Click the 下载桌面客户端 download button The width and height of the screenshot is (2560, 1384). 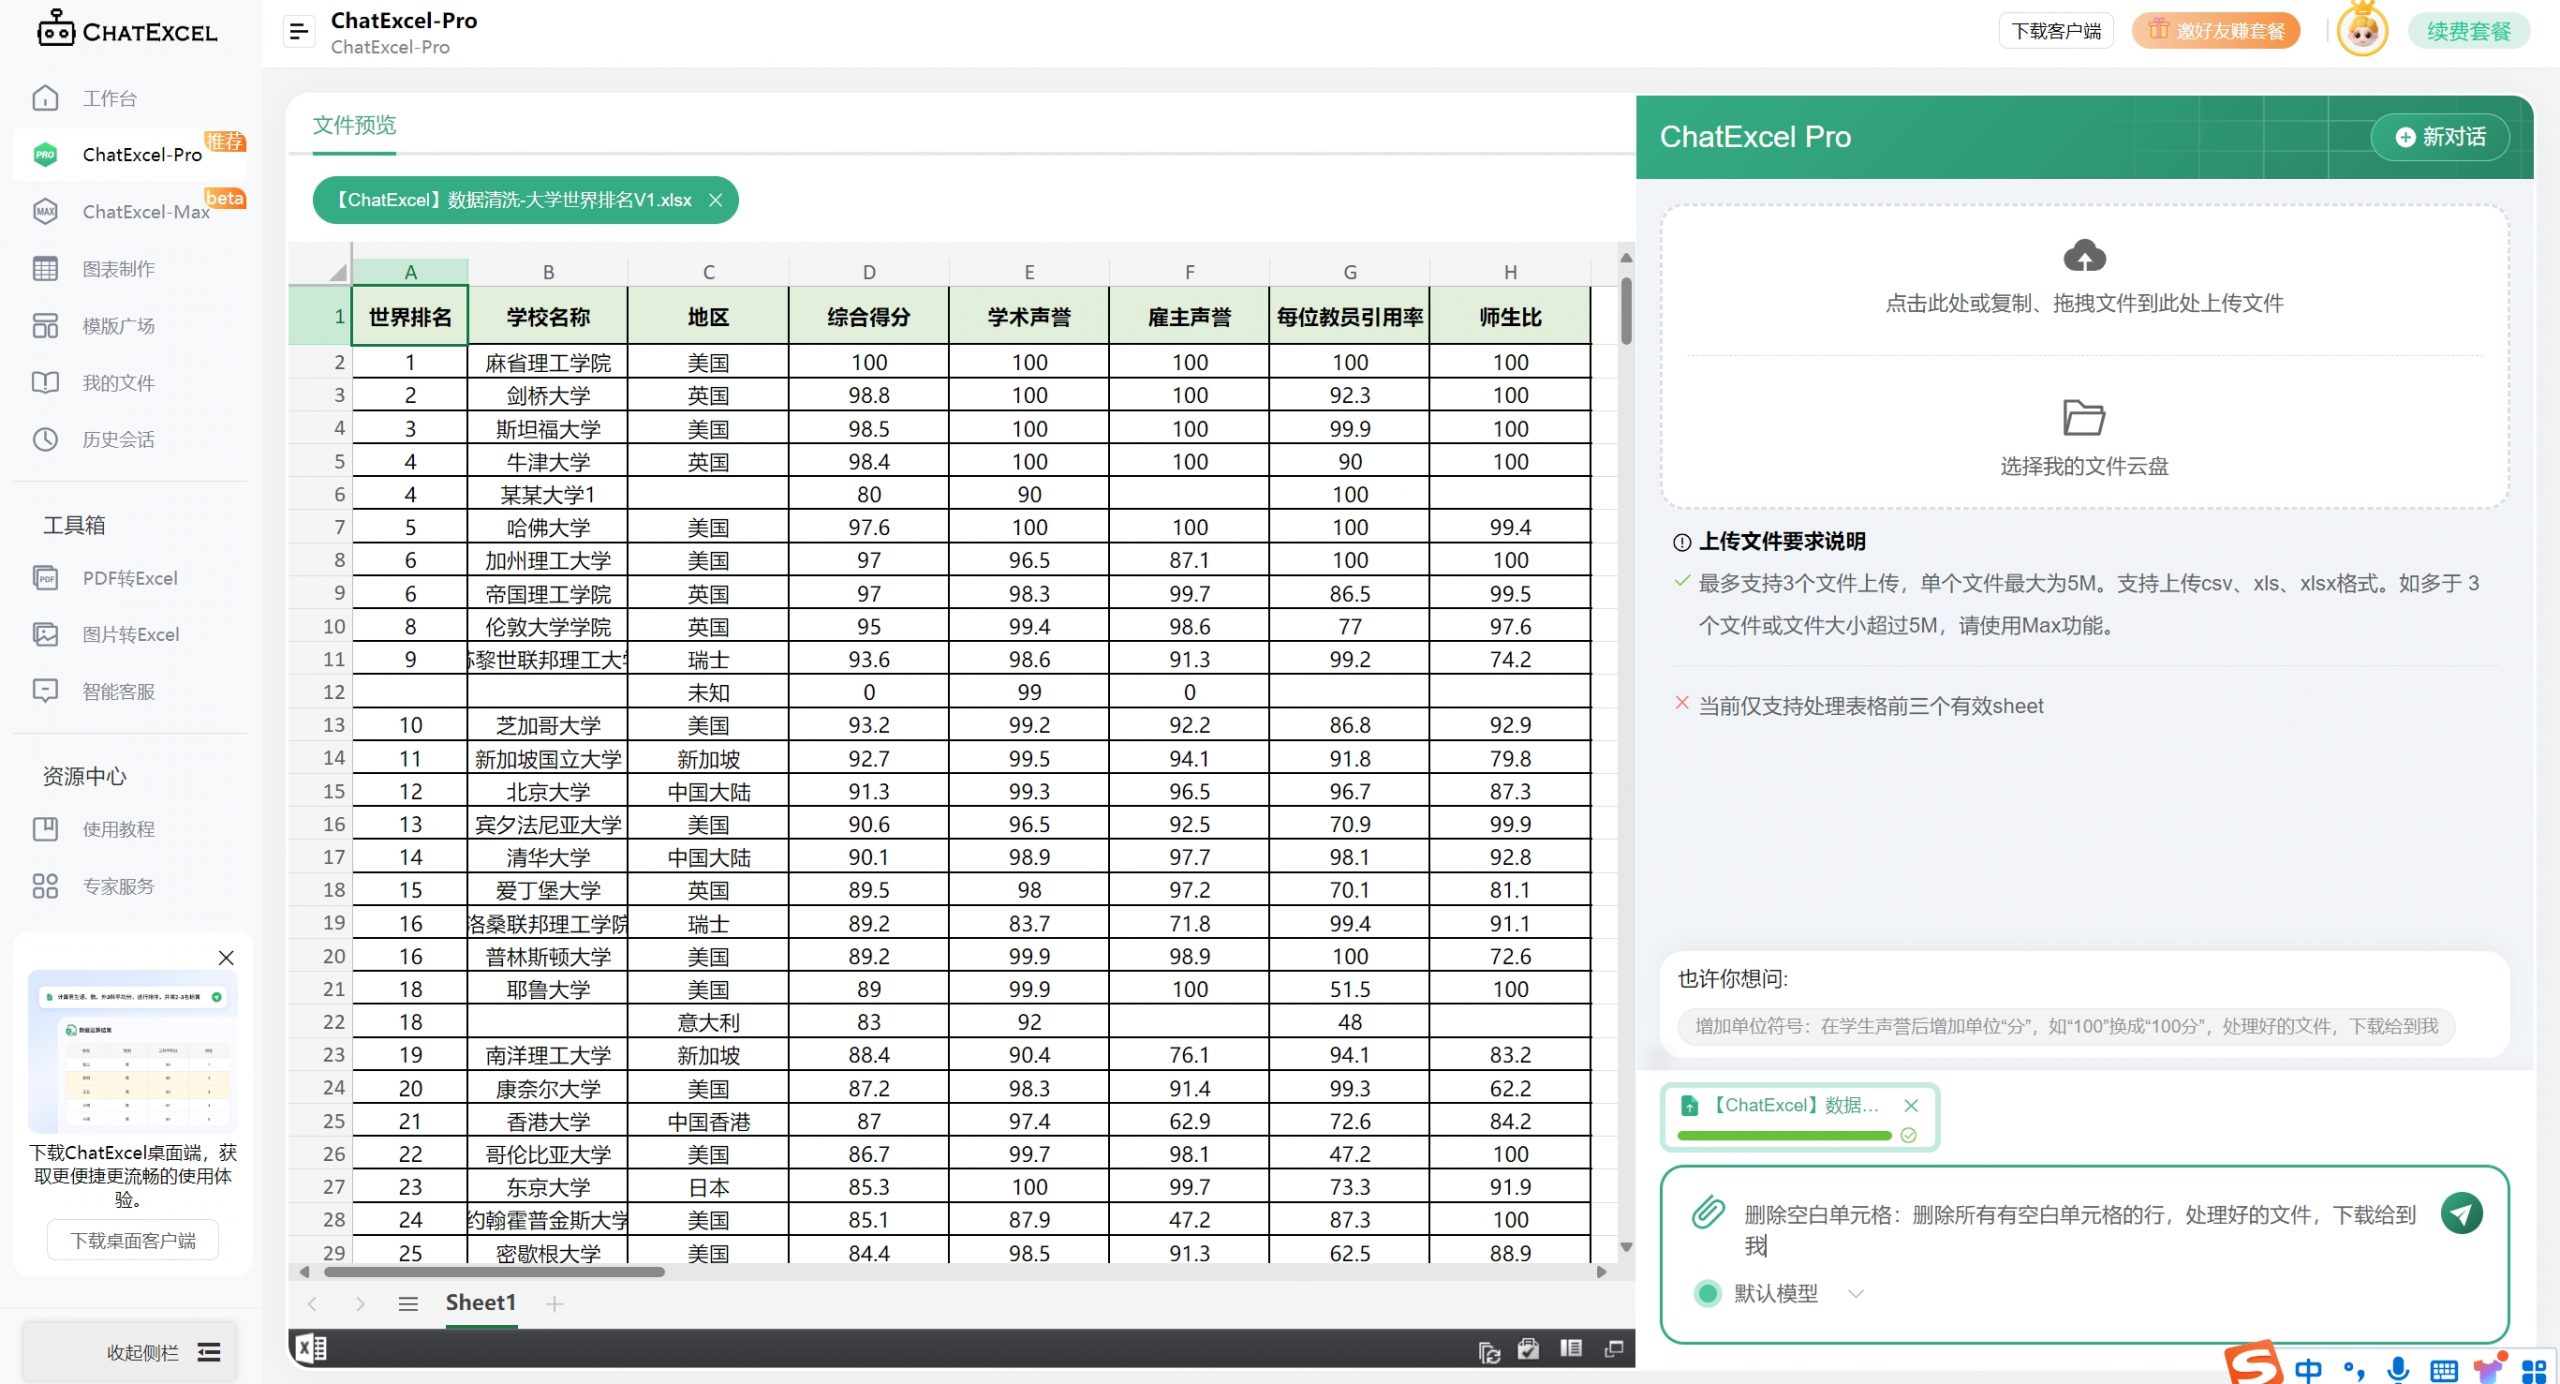click(131, 1239)
